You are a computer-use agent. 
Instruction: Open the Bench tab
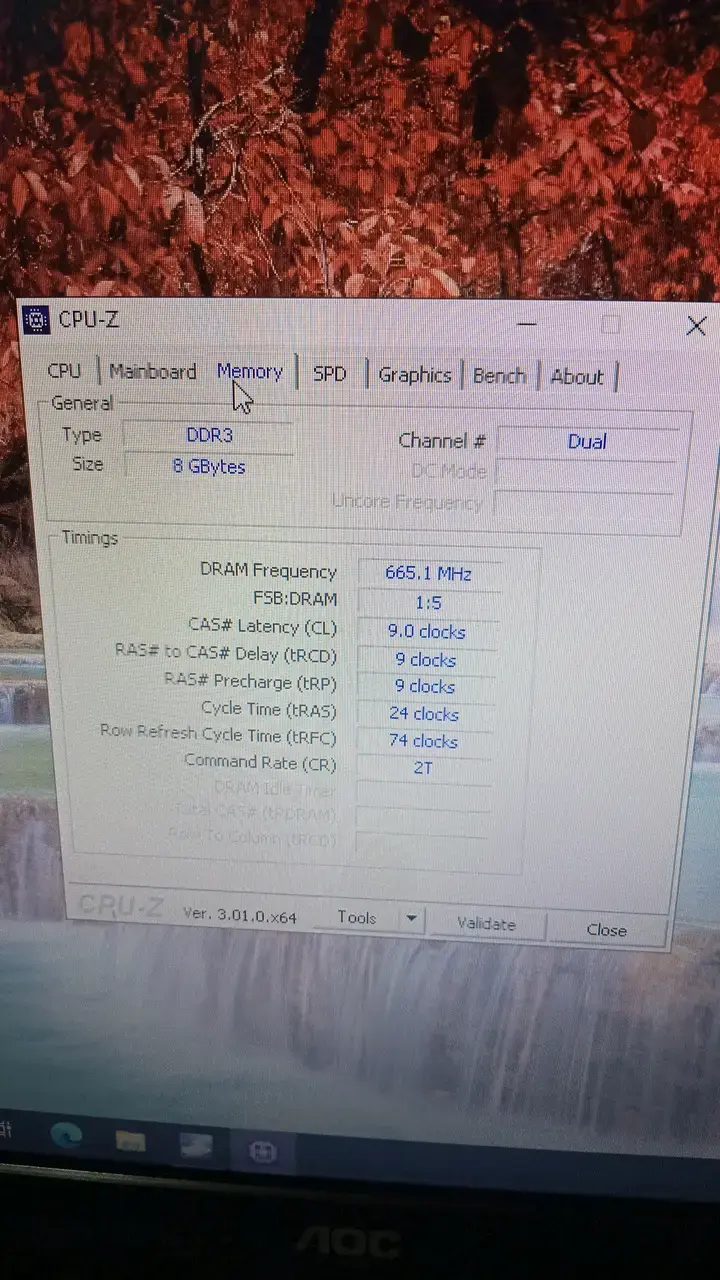[499, 376]
